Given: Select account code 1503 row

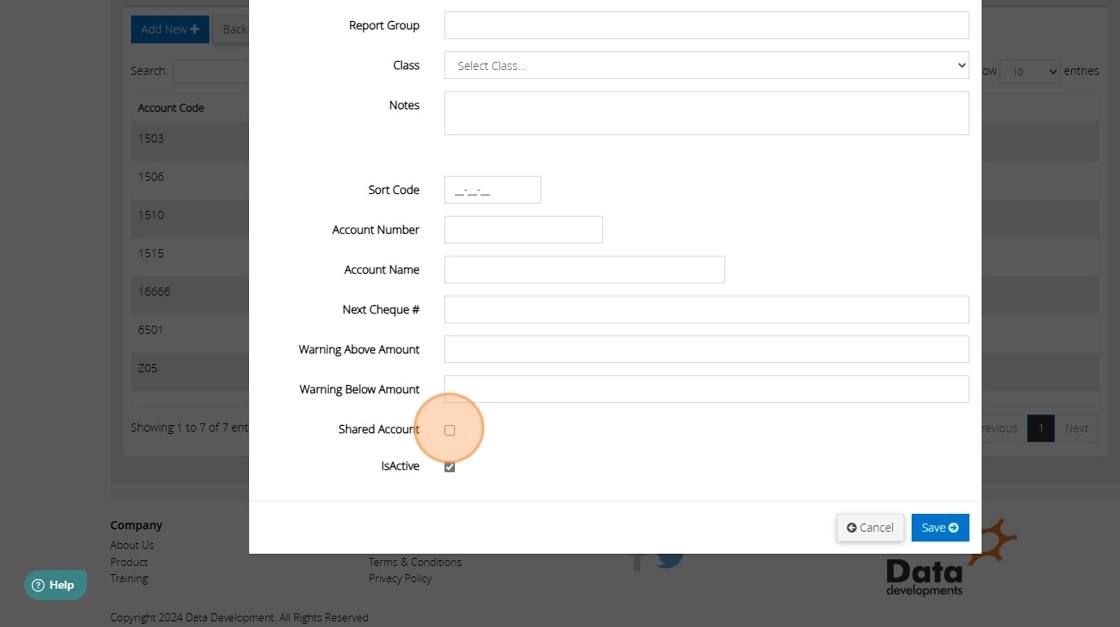Looking at the screenshot, I should 189,139.
